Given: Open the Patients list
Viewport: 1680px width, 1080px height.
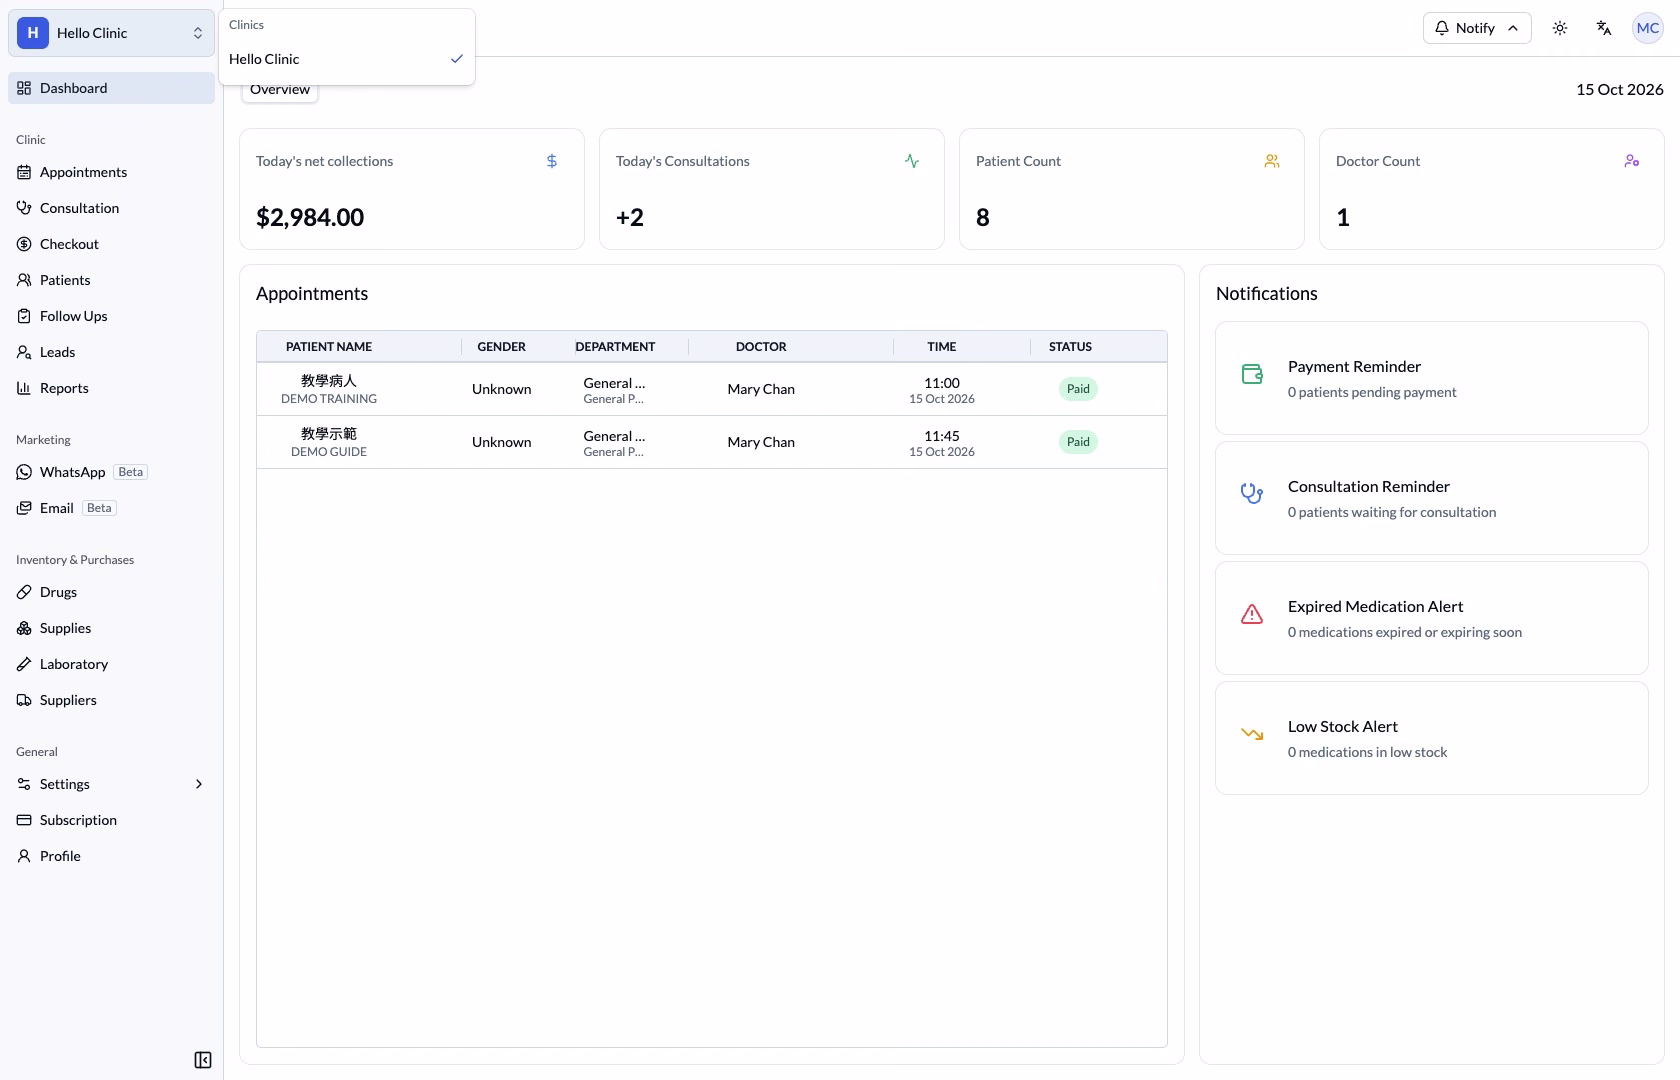Looking at the screenshot, I should pyautogui.click(x=111, y=280).
